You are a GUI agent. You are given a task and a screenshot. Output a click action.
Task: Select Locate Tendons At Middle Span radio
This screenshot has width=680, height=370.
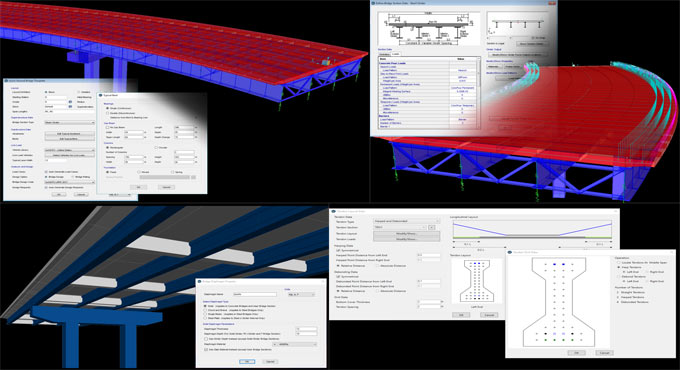[x=619, y=262]
